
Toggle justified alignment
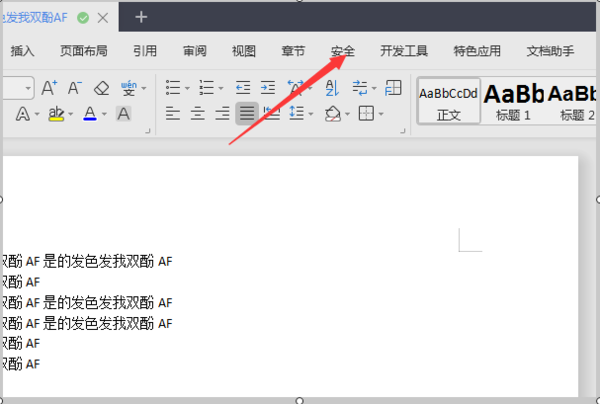point(247,114)
